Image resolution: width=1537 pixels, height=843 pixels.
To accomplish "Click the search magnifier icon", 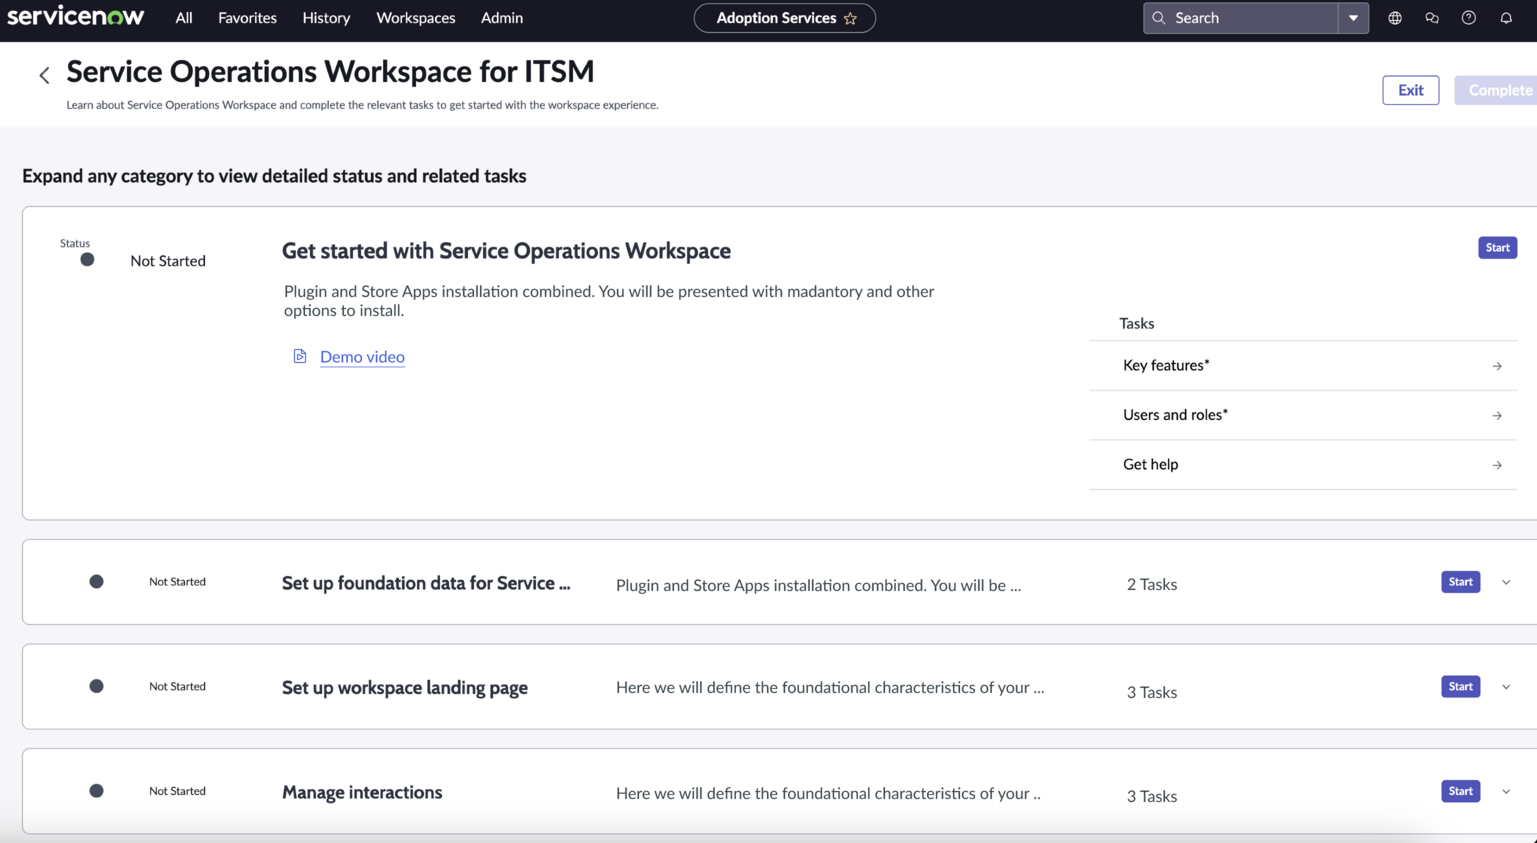I will (x=1159, y=18).
